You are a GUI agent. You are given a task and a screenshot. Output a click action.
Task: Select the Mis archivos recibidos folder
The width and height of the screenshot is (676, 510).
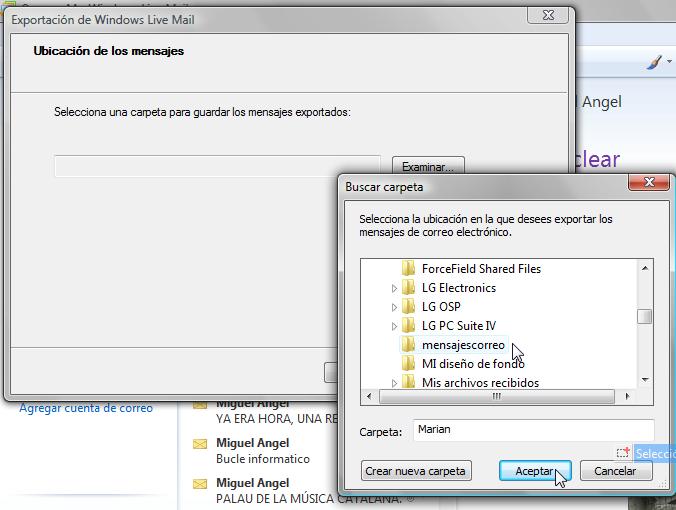(480, 382)
